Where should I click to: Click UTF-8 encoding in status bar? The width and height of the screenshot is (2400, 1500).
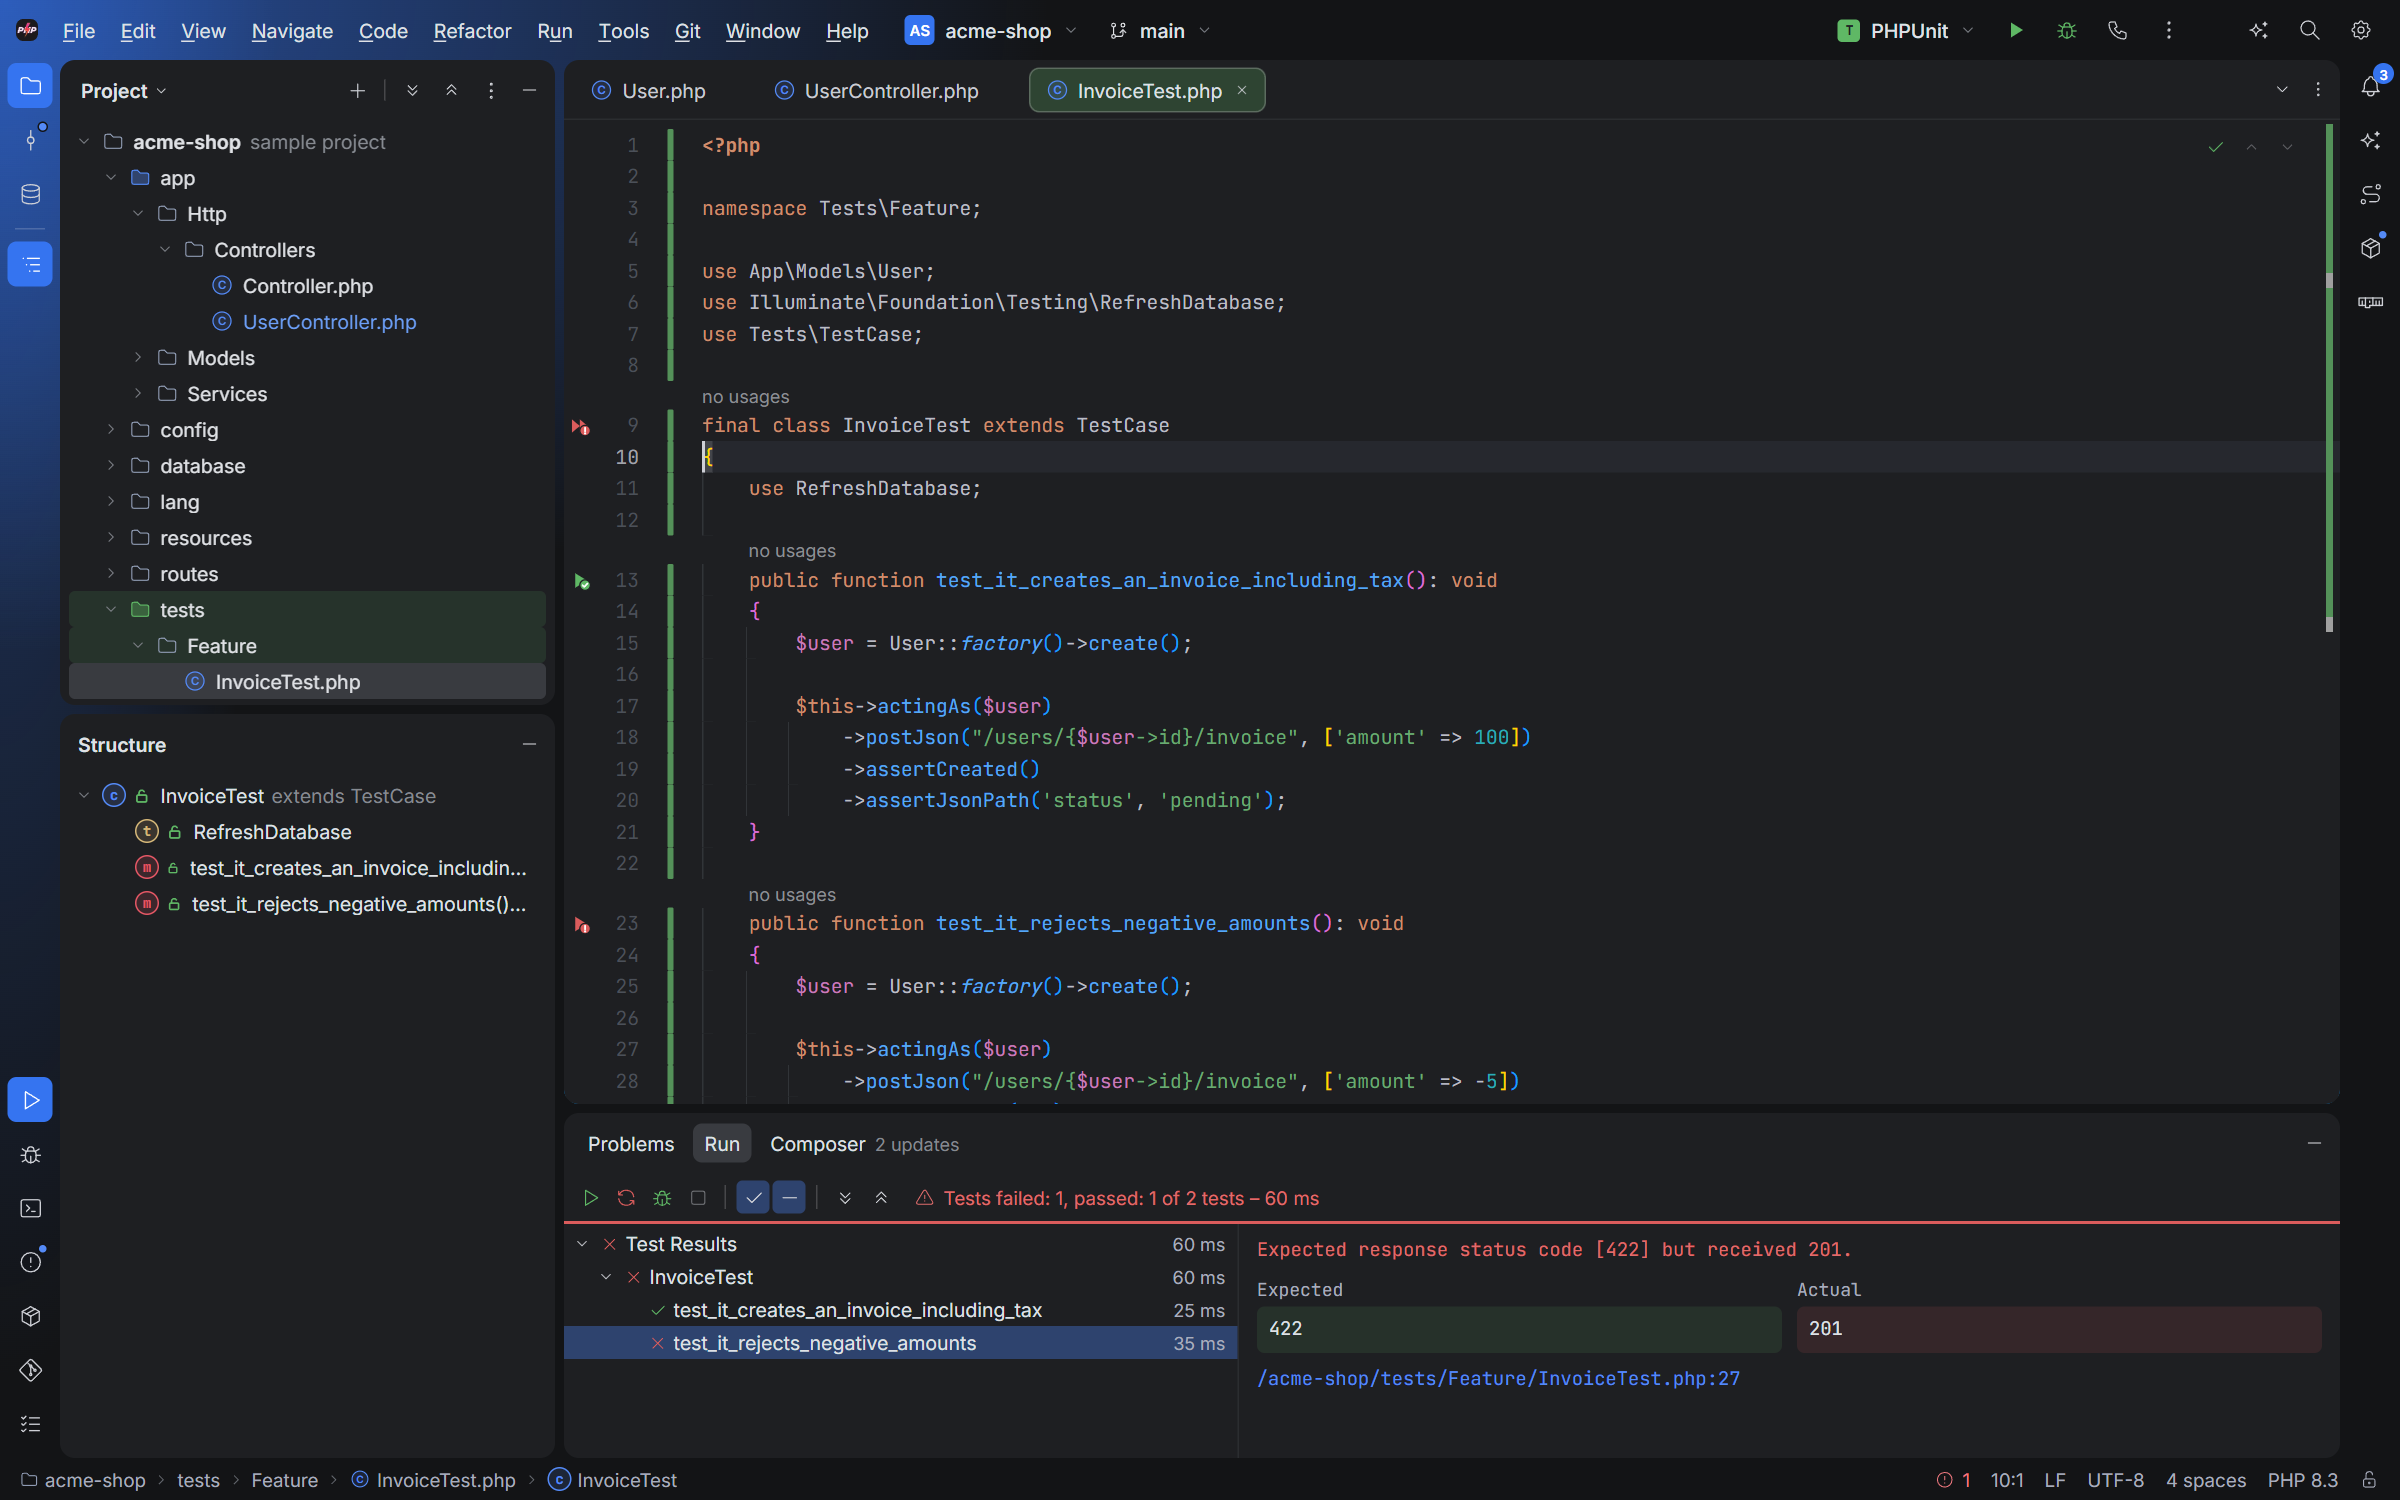click(2115, 1480)
